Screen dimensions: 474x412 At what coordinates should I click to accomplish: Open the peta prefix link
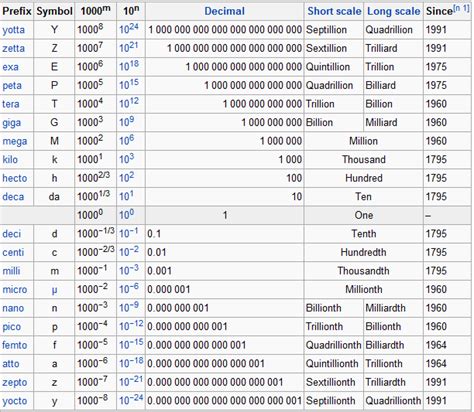[12, 86]
